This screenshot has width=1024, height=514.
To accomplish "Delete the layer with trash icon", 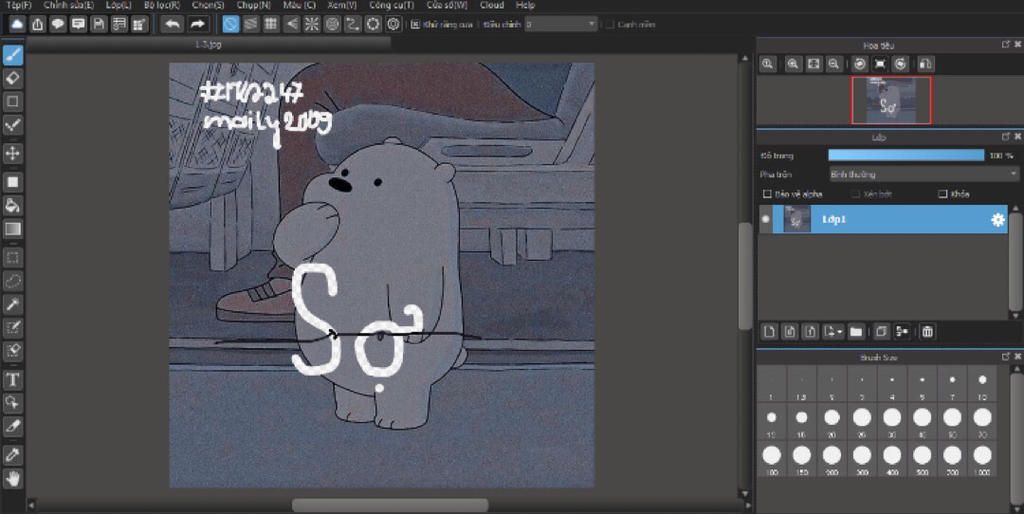I will (927, 332).
